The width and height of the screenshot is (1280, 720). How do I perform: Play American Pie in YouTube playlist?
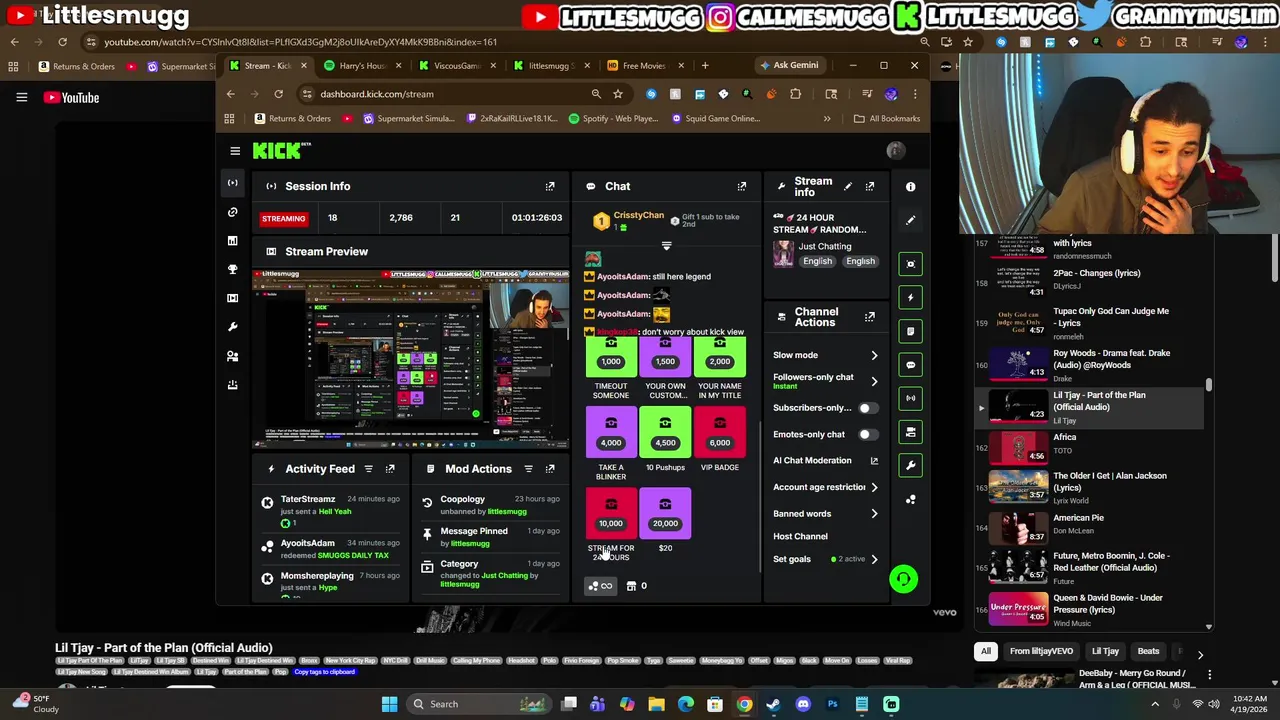coord(1090,527)
